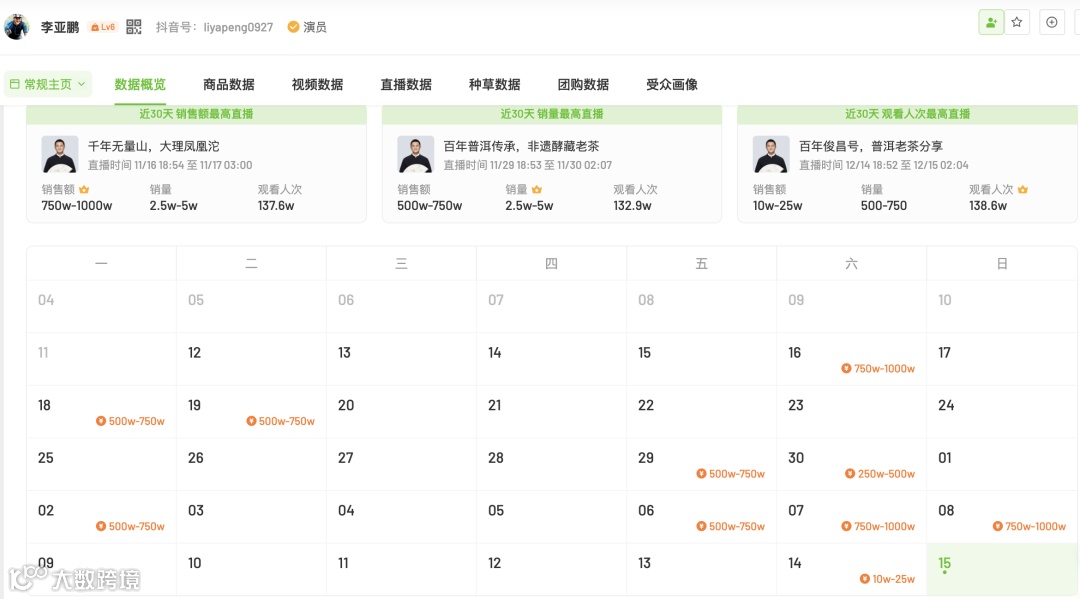Select calendar day 17
Image resolution: width=1080 pixels, height=599 pixels.
(1001, 359)
